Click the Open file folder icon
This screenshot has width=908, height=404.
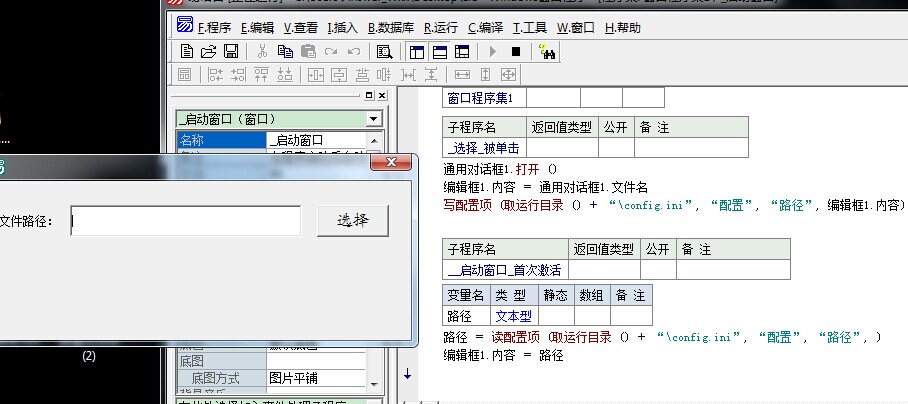[x=208, y=52]
